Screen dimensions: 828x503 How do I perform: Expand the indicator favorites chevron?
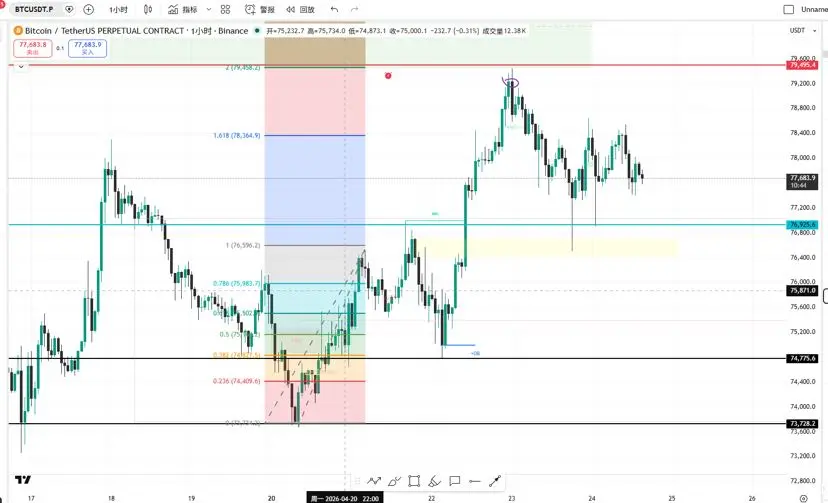209,10
